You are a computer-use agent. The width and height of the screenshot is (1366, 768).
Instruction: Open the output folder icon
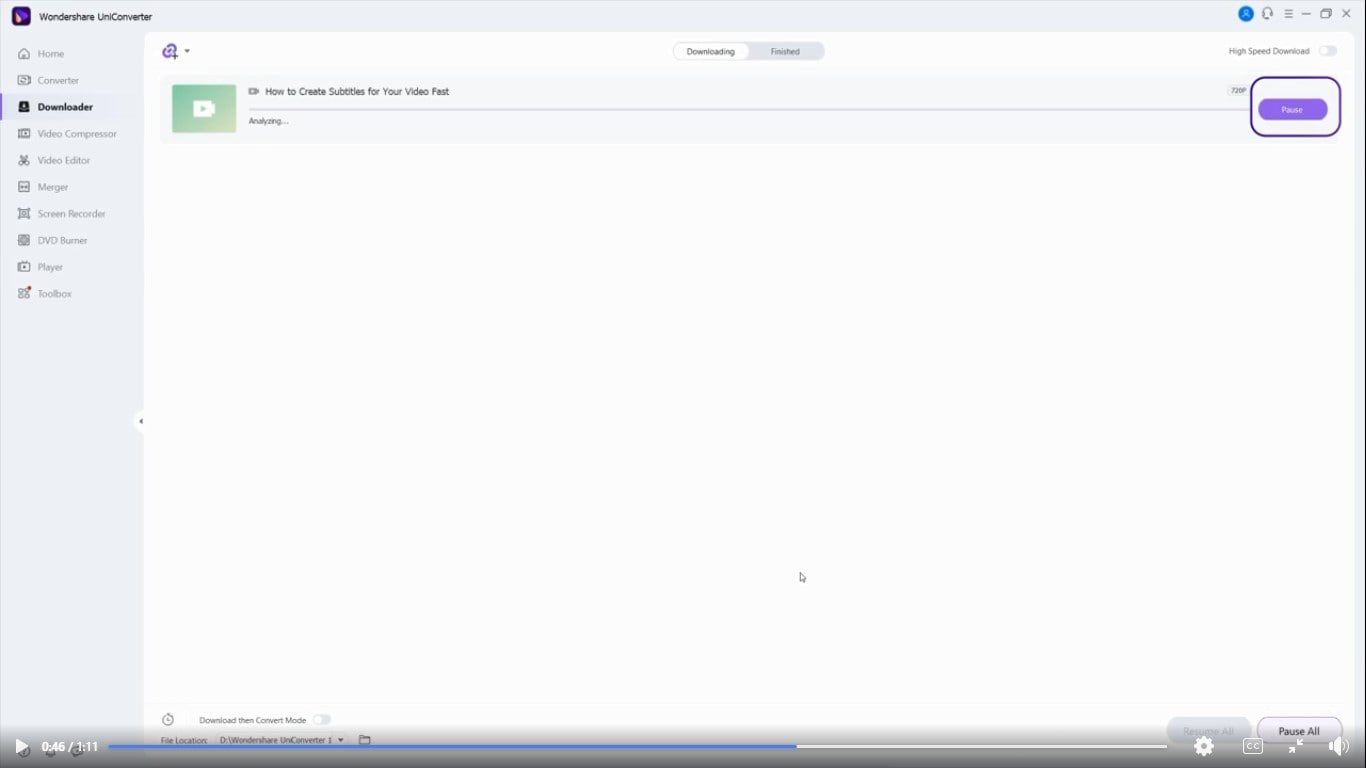[x=365, y=740]
